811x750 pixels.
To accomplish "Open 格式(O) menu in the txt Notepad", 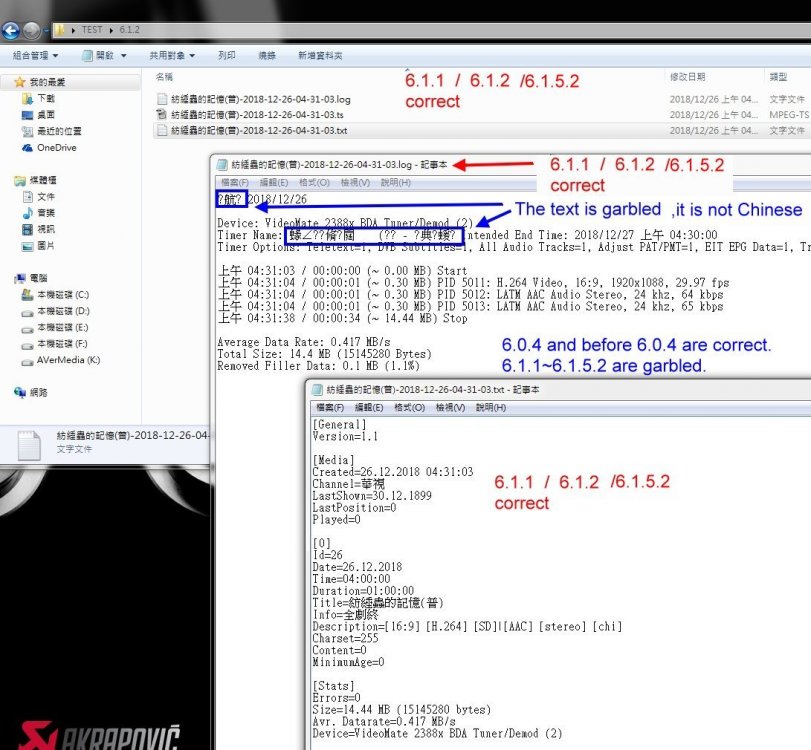I will [x=410, y=408].
